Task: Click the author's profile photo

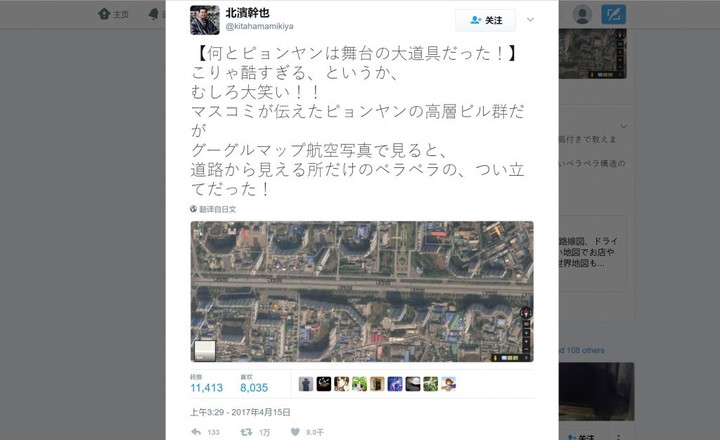Action: point(205,20)
